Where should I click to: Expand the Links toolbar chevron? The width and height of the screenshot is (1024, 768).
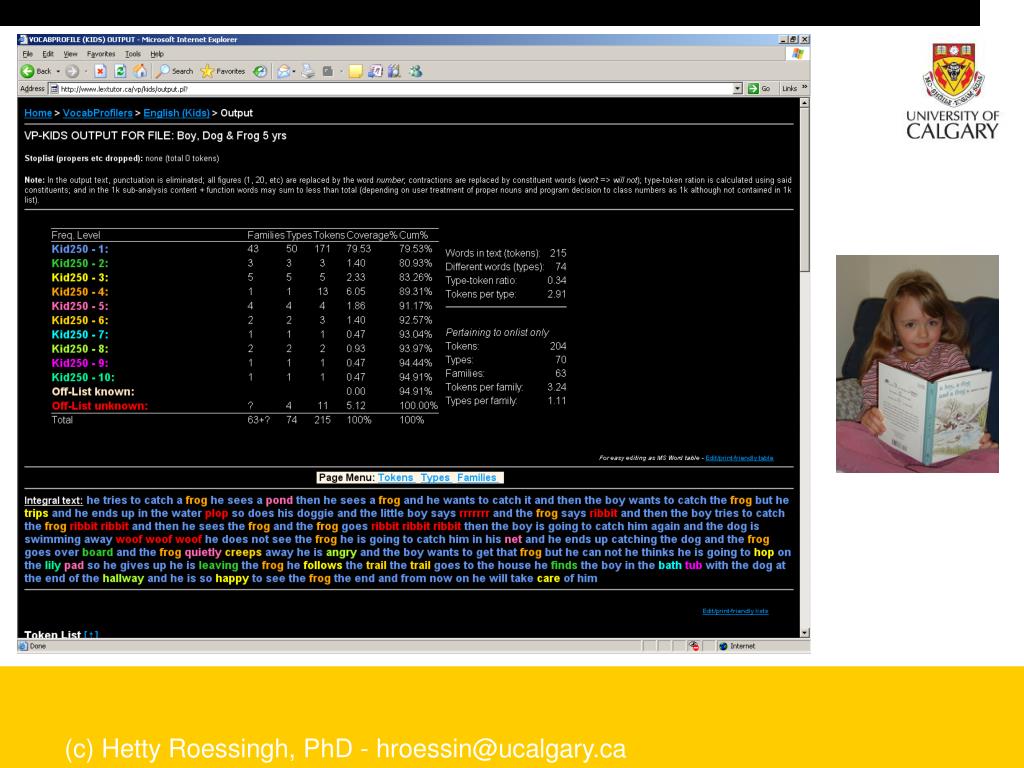(x=803, y=88)
